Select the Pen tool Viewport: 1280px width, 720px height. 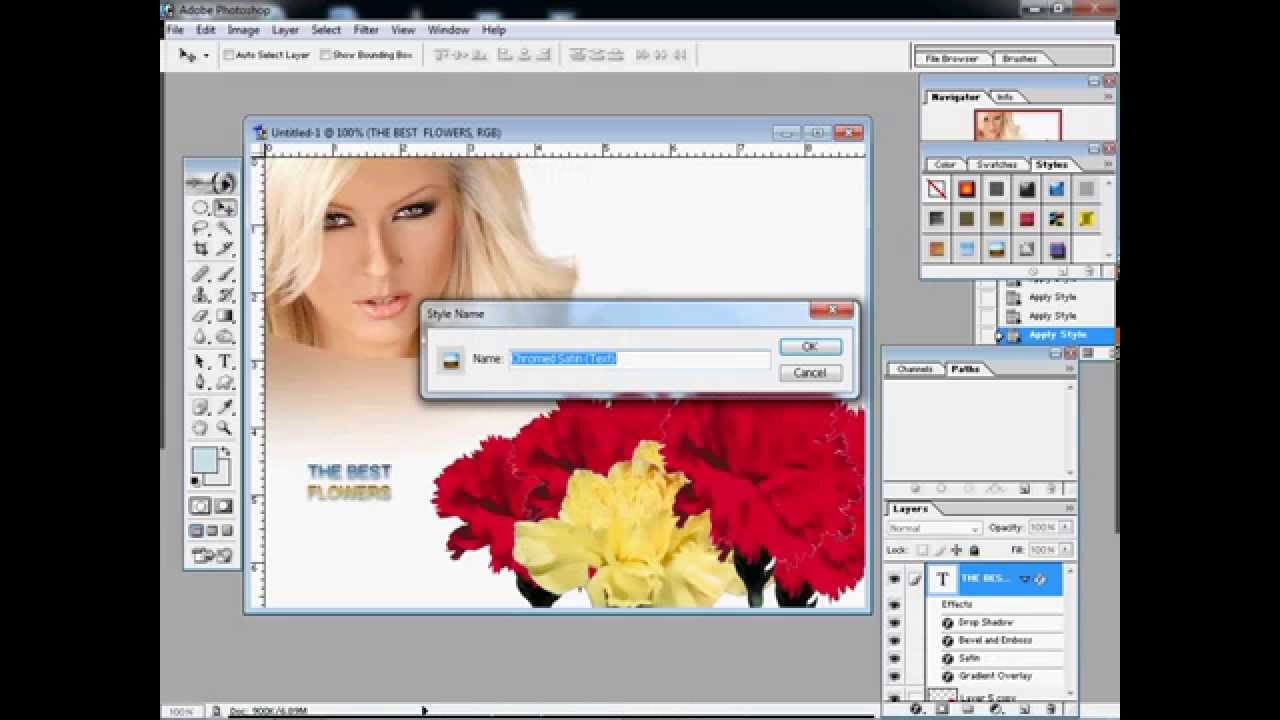point(200,382)
